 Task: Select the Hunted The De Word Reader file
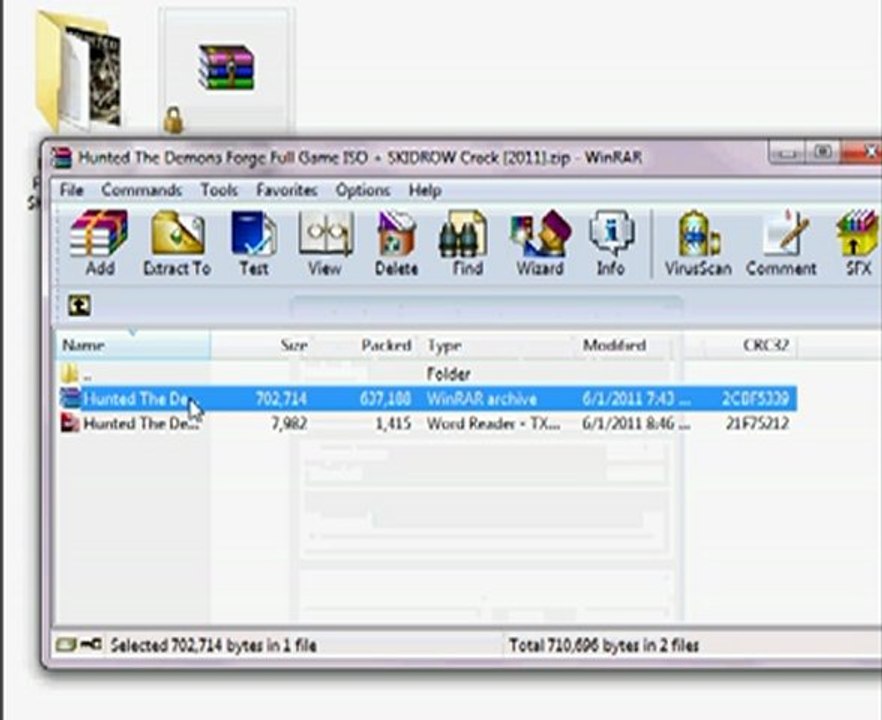pyautogui.click(x=428, y=423)
